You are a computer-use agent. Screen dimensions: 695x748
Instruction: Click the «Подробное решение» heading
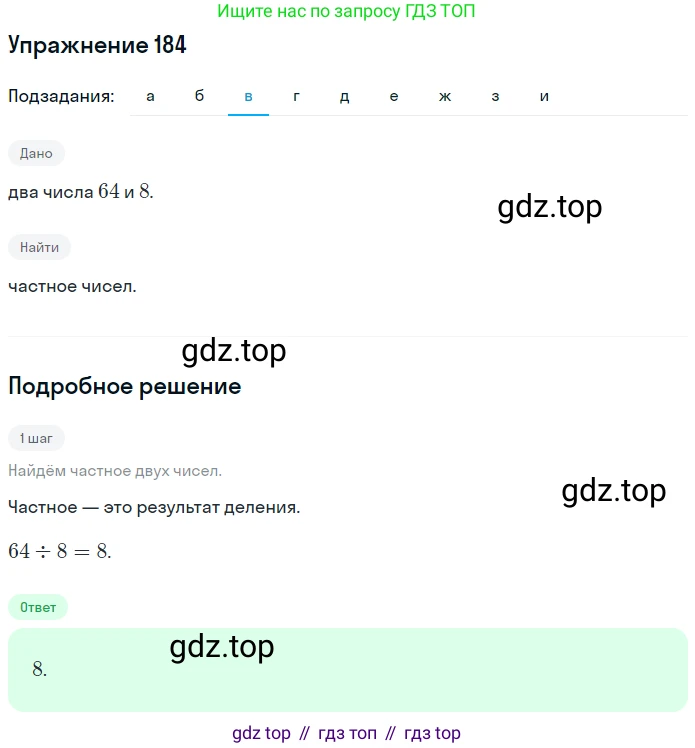(x=125, y=386)
